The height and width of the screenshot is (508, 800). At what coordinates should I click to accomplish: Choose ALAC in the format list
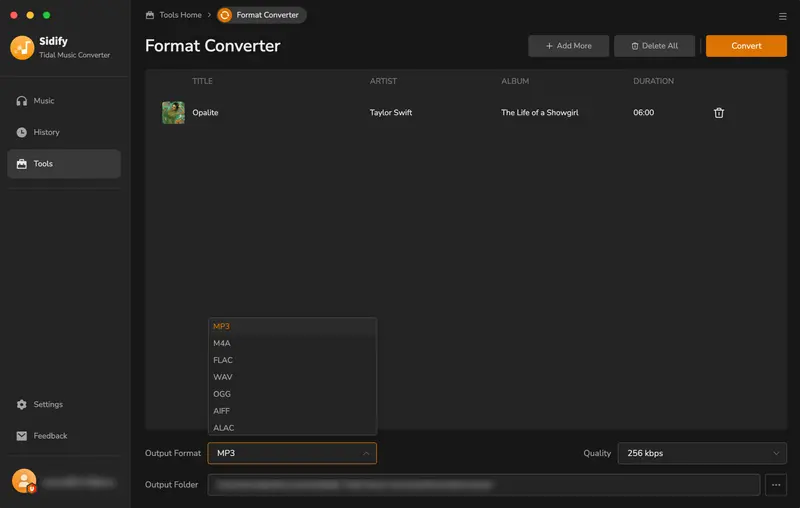point(292,427)
